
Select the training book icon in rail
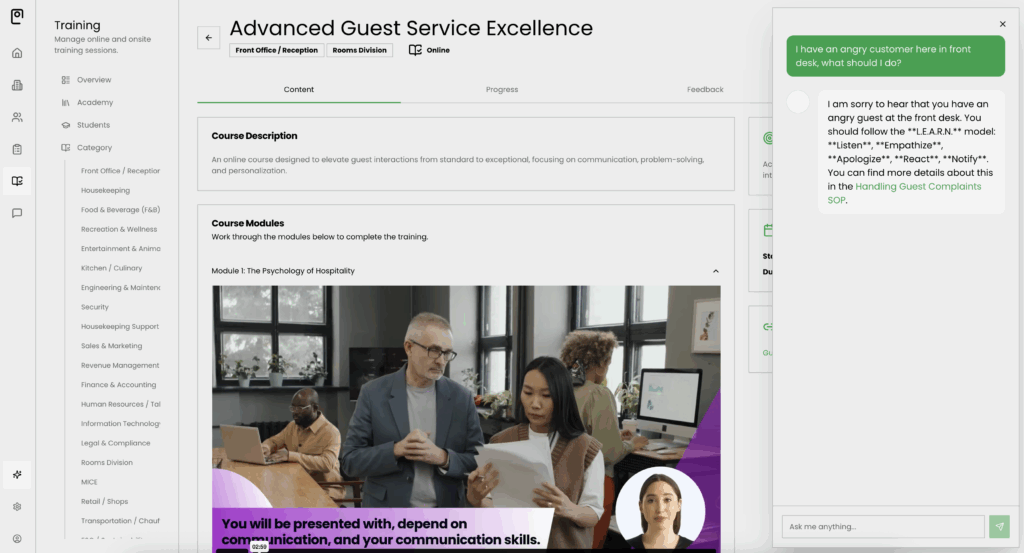point(17,181)
